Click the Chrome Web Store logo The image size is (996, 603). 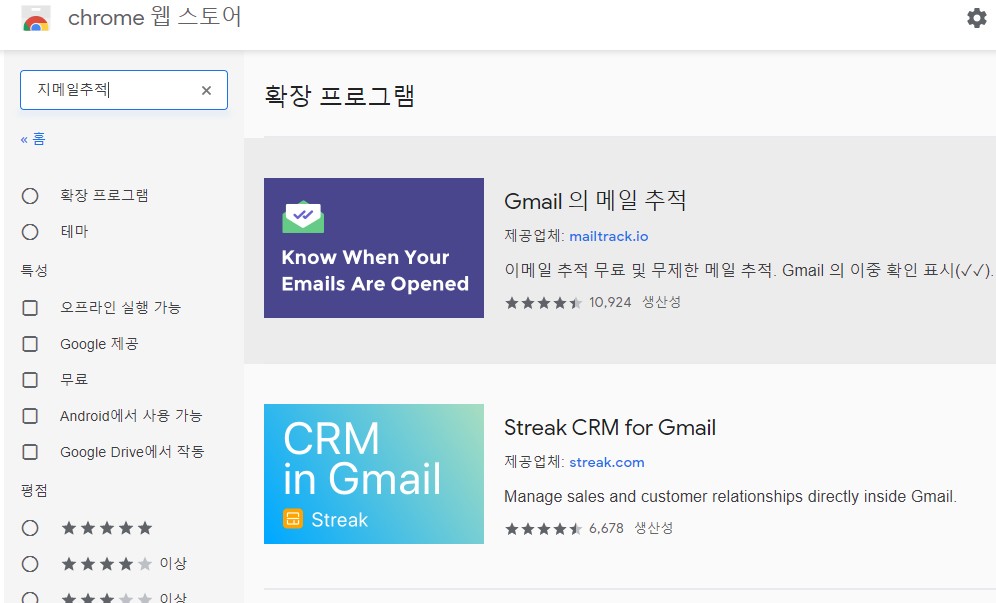[36, 18]
